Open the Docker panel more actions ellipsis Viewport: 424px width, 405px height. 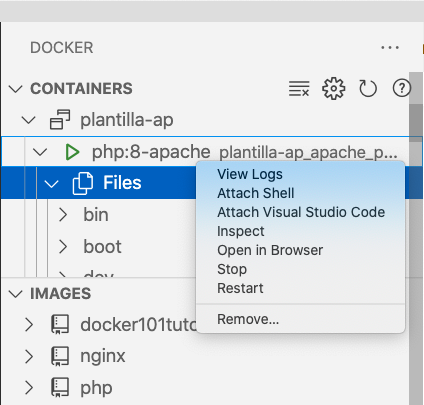pos(390,48)
